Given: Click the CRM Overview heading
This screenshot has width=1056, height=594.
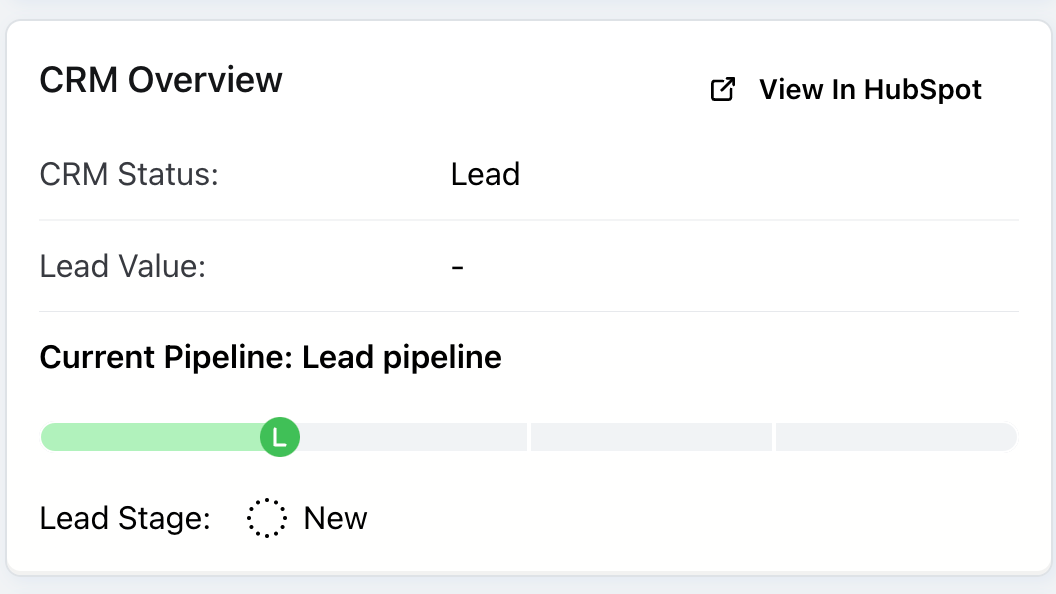Looking at the screenshot, I should pos(161,80).
